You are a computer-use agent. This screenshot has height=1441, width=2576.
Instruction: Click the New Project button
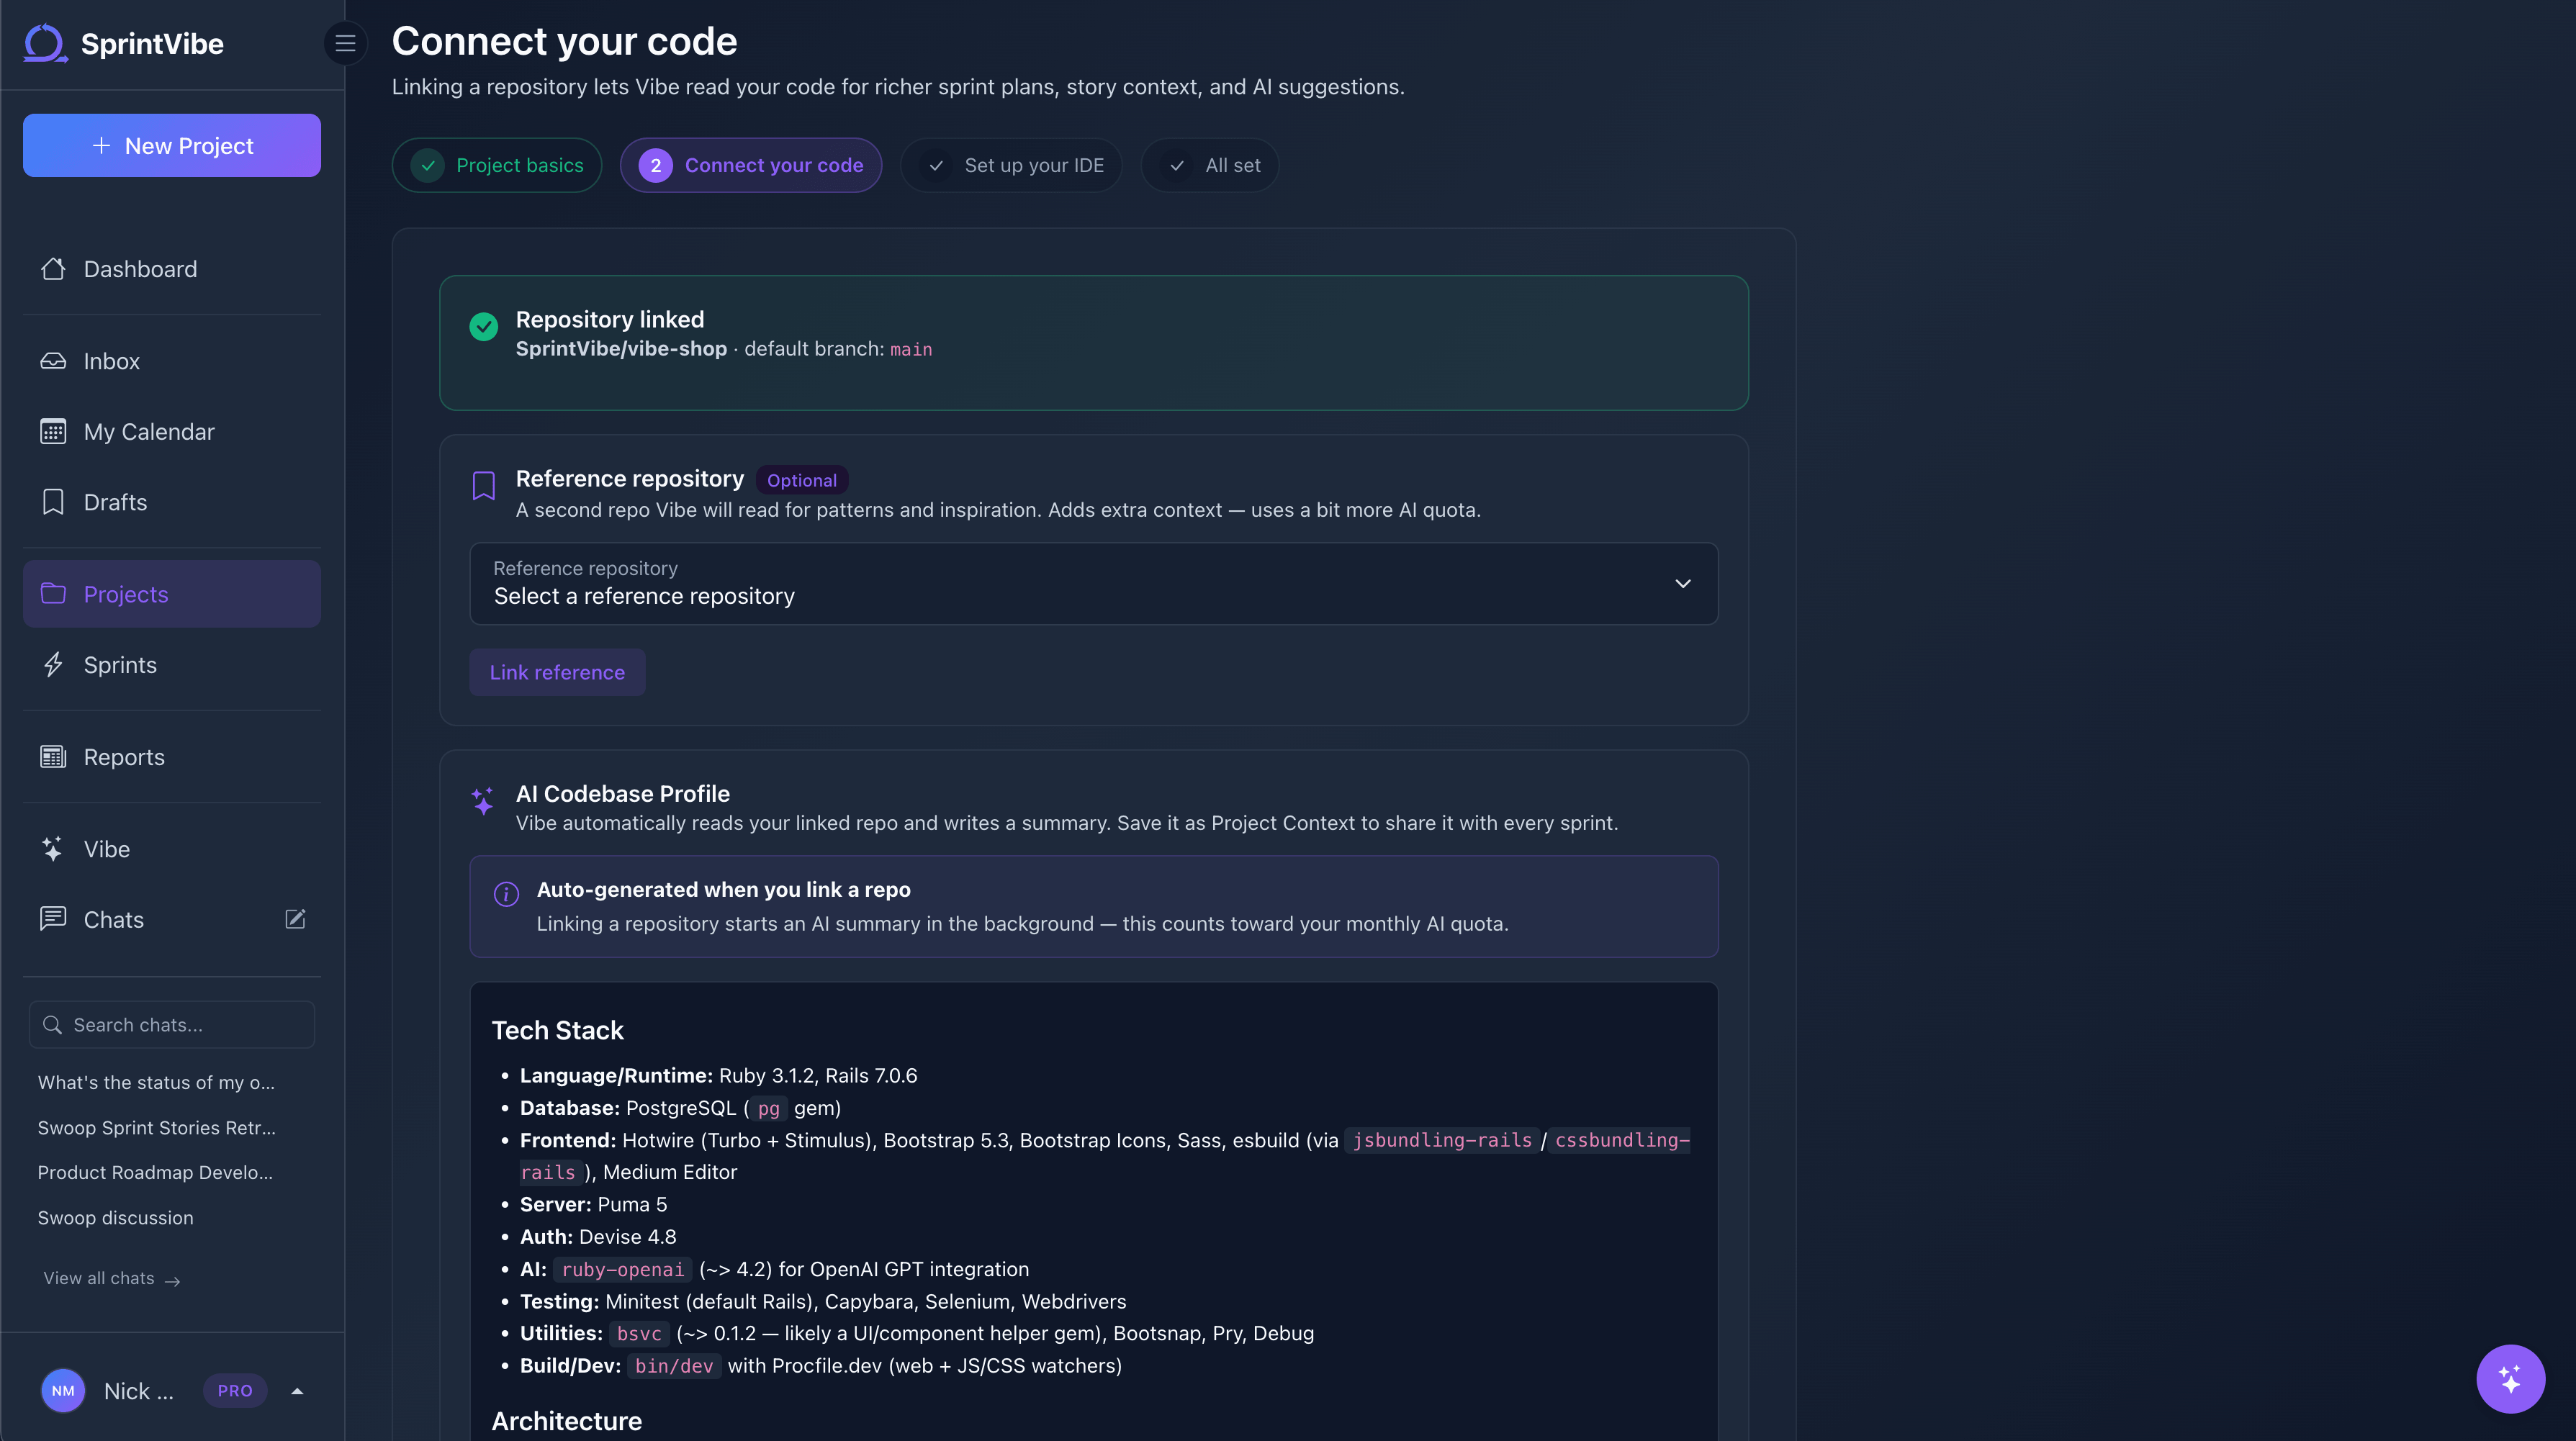coord(172,146)
